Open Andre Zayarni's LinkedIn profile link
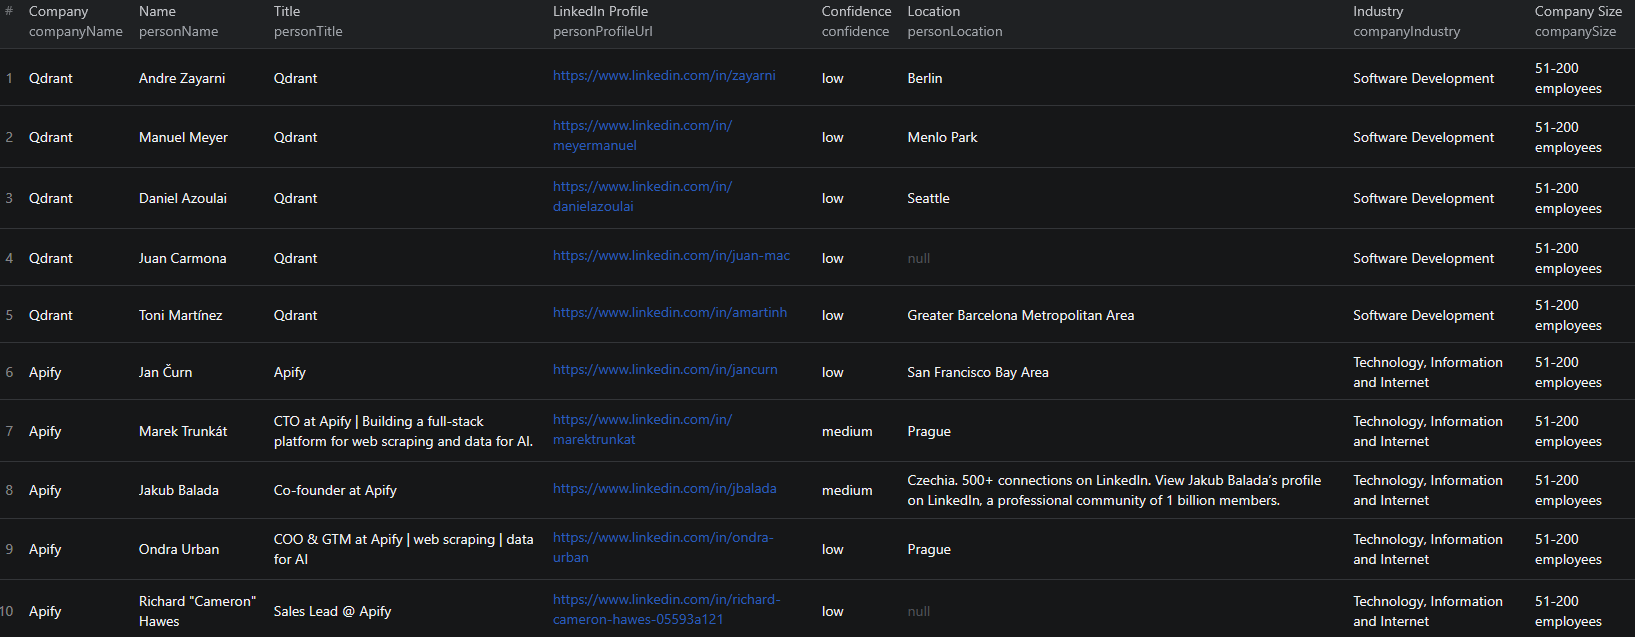This screenshot has height=637, width=1635. pyautogui.click(x=663, y=76)
